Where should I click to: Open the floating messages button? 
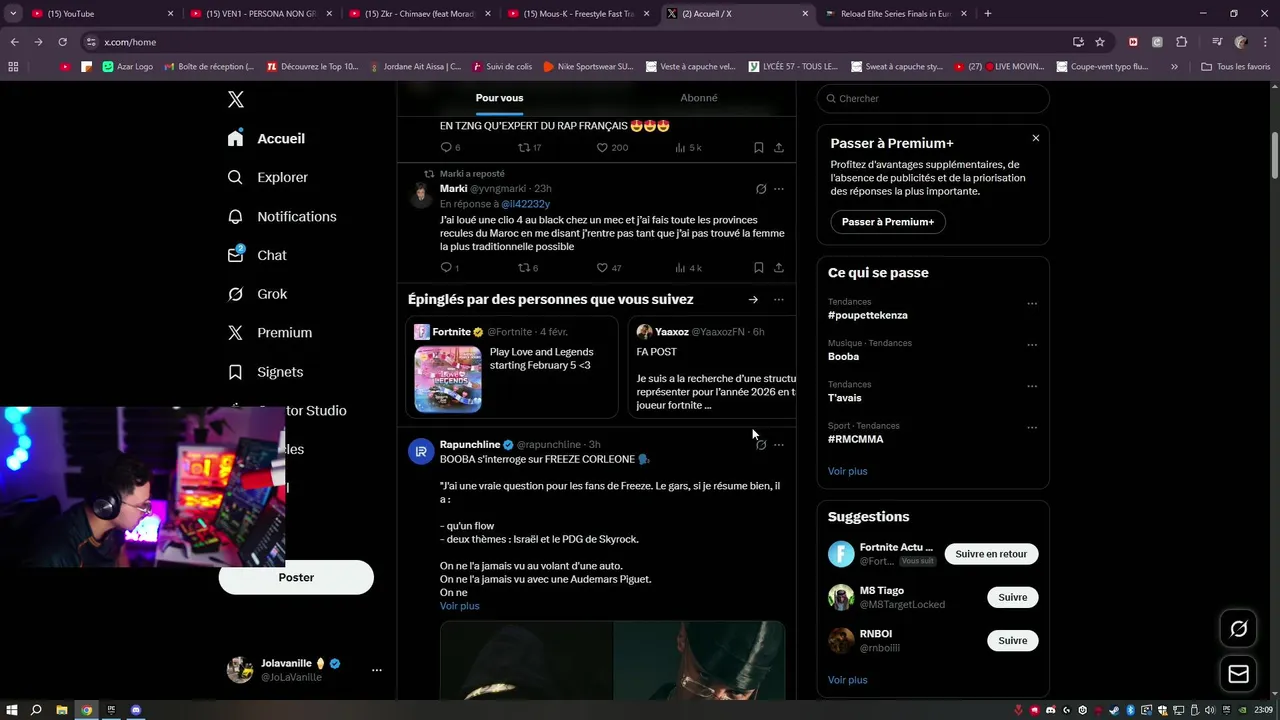click(x=1238, y=675)
